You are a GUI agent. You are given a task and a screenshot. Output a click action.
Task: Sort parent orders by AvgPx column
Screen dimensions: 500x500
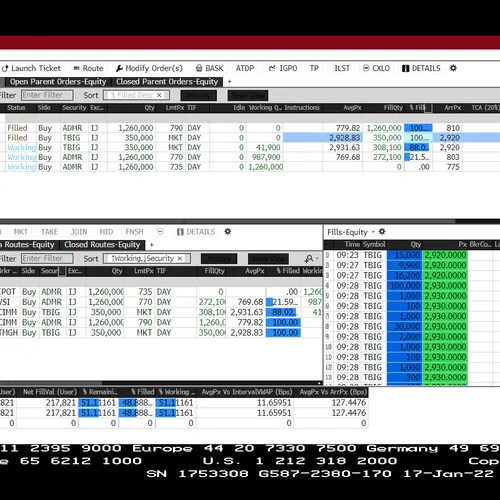[352, 108]
